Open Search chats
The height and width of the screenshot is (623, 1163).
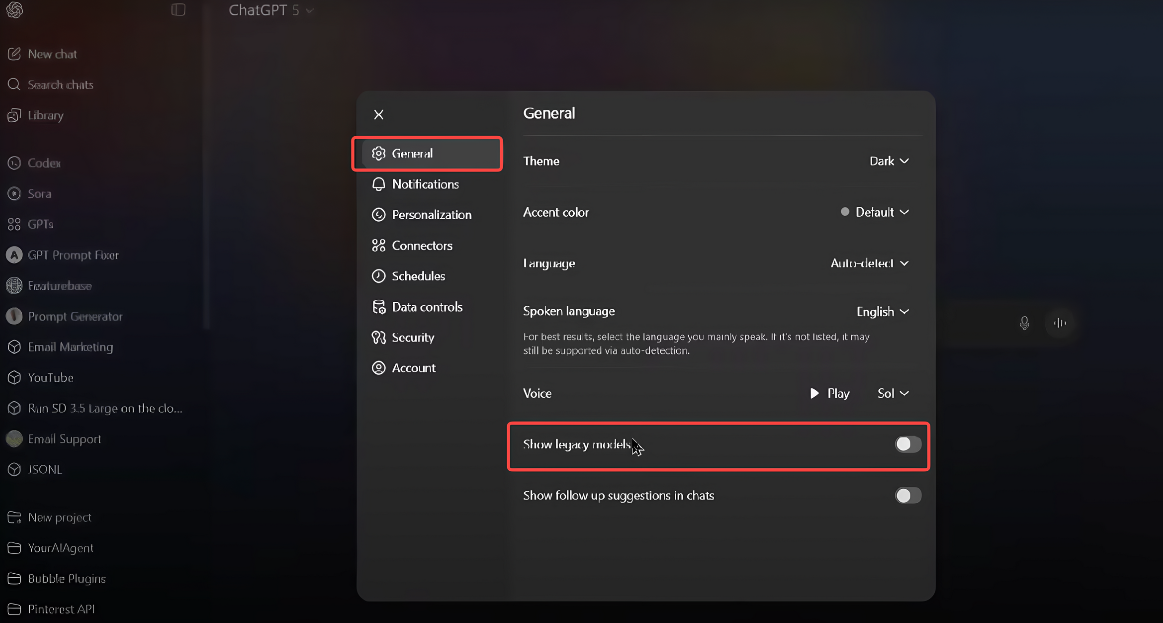tap(52, 84)
